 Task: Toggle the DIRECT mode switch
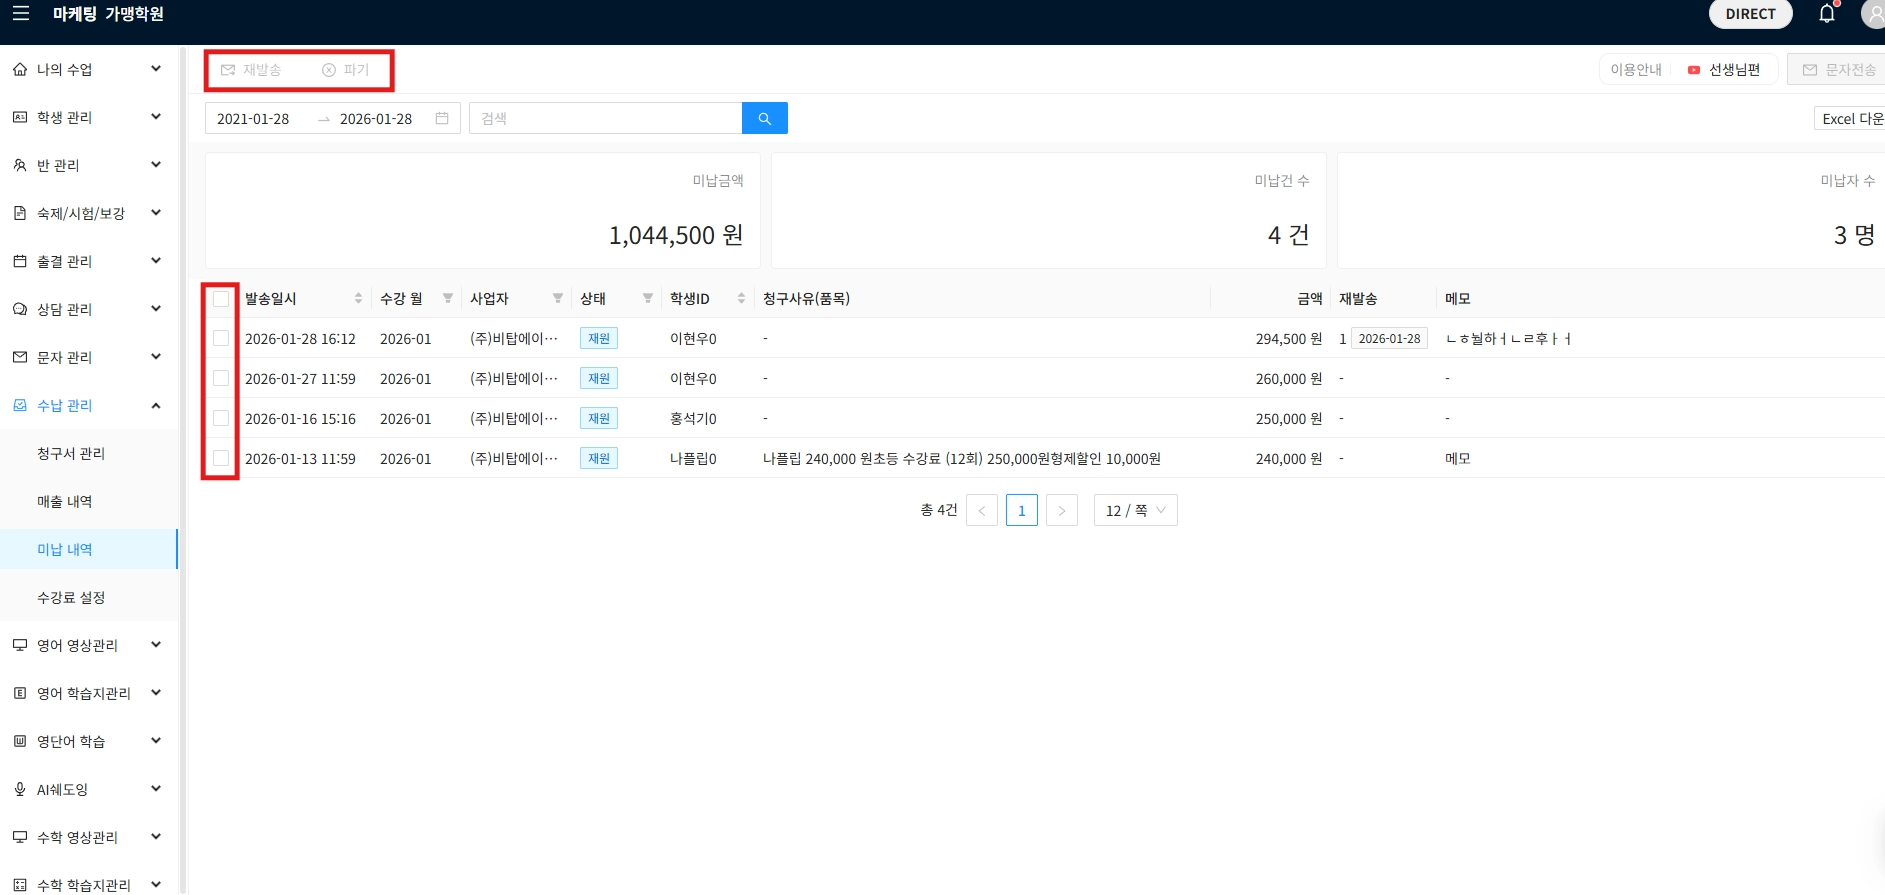point(1751,14)
